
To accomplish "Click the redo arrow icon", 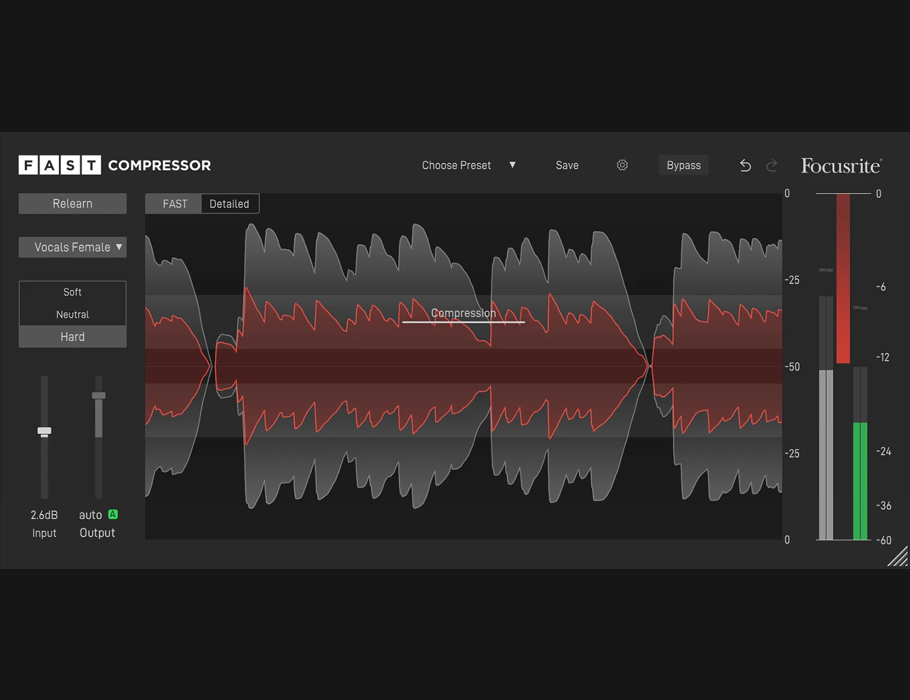I will click(x=772, y=165).
